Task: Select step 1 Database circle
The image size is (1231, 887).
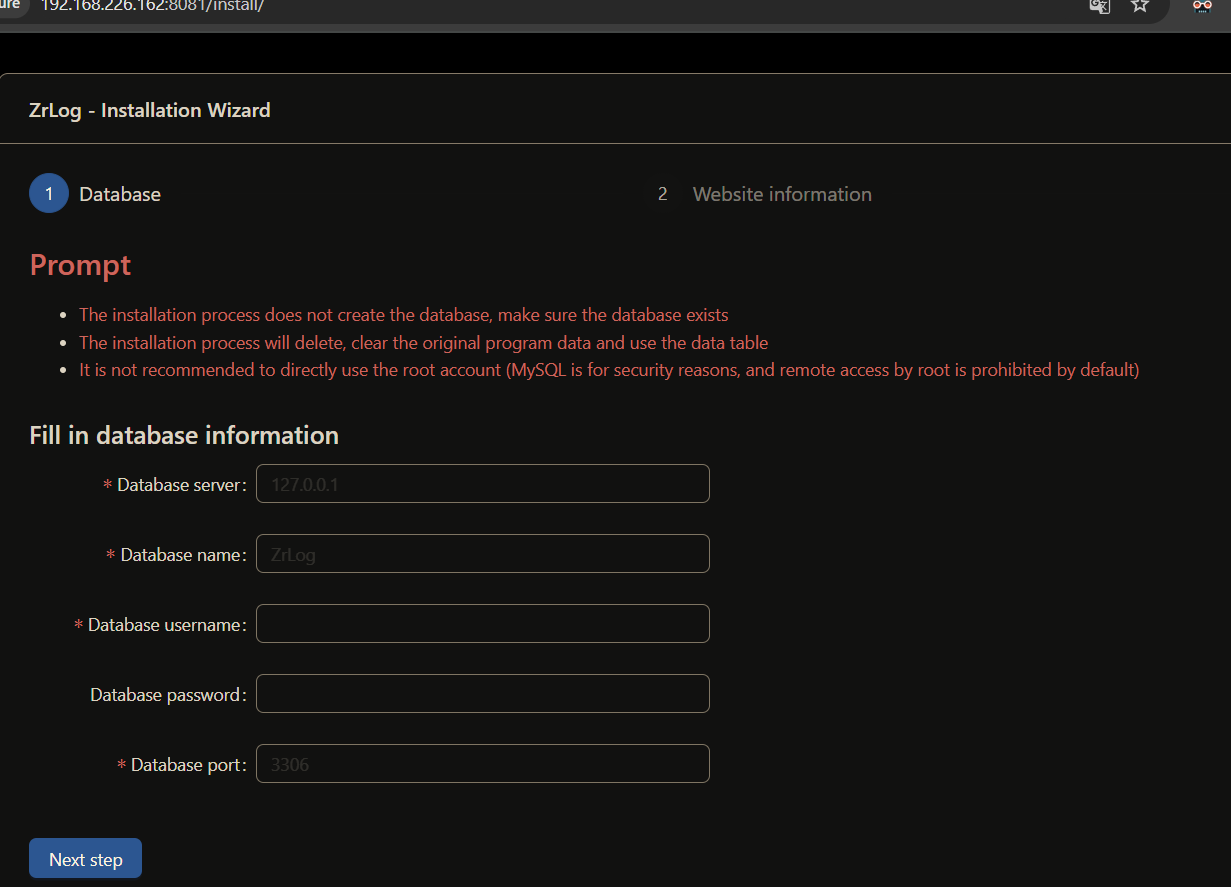Action: click(x=49, y=194)
